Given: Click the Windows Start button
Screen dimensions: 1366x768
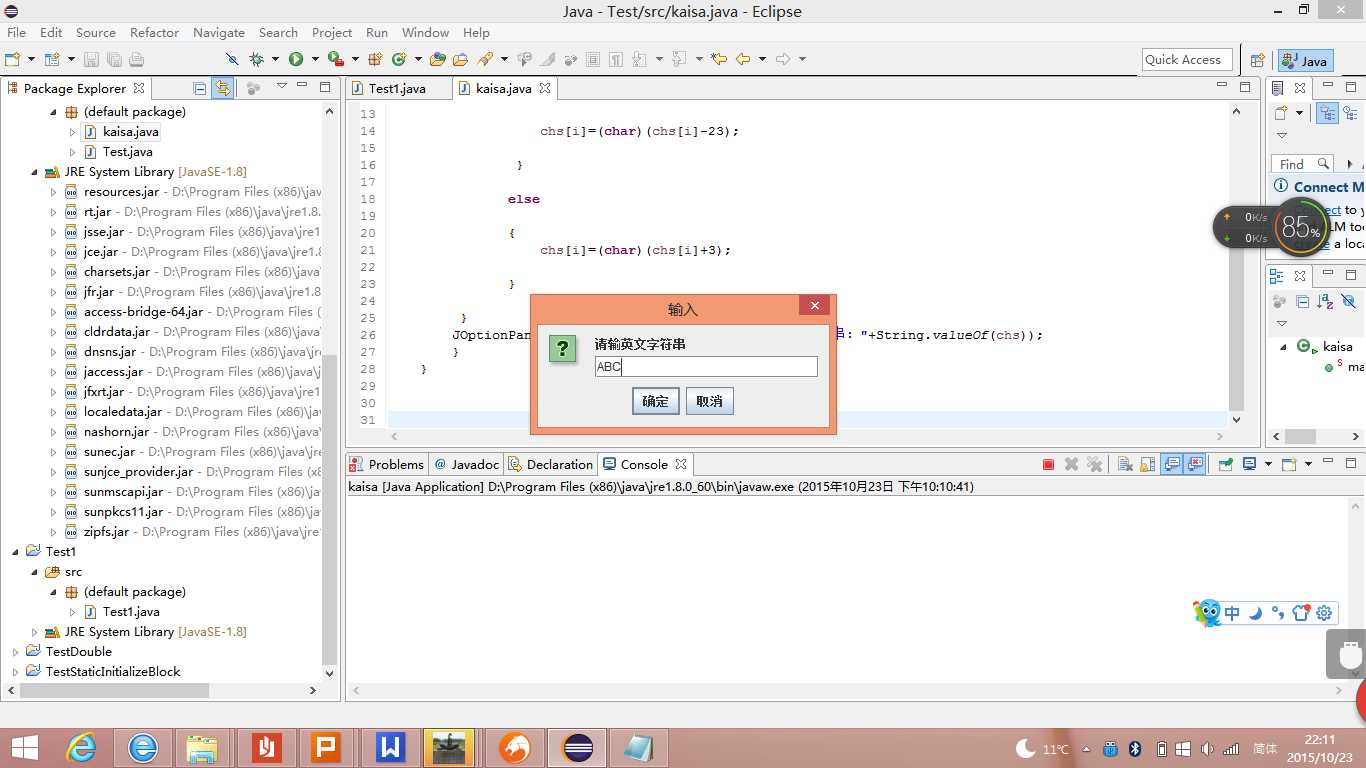Looking at the screenshot, I should pyautogui.click(x=24, y=747).
